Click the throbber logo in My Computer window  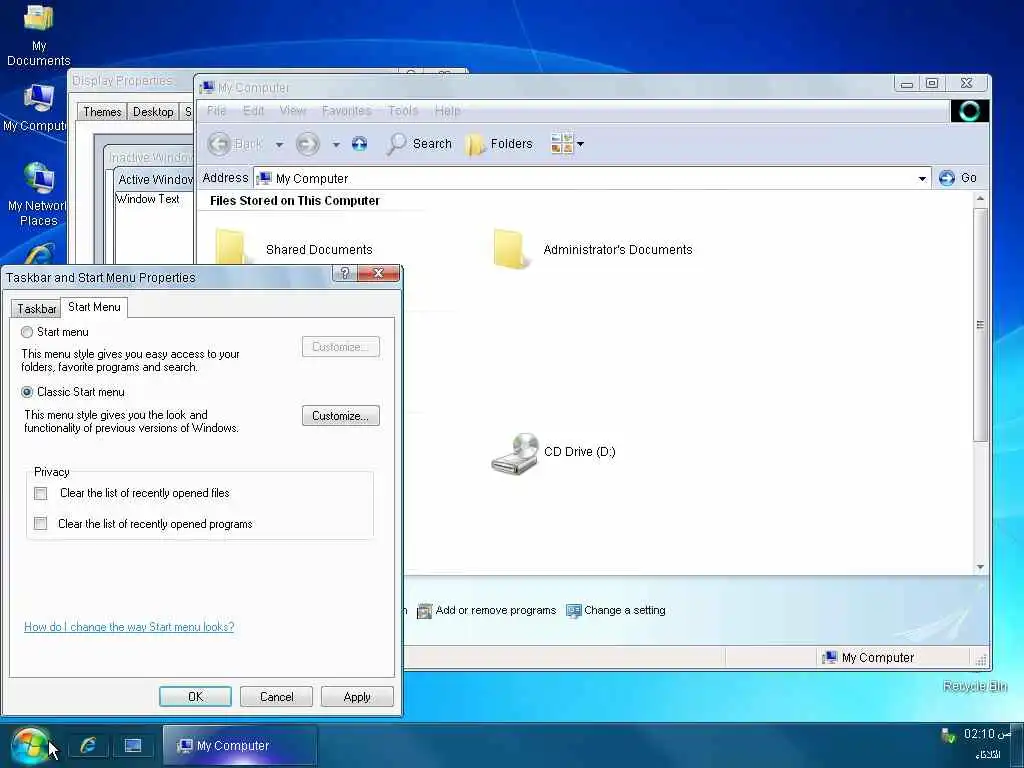969,111
